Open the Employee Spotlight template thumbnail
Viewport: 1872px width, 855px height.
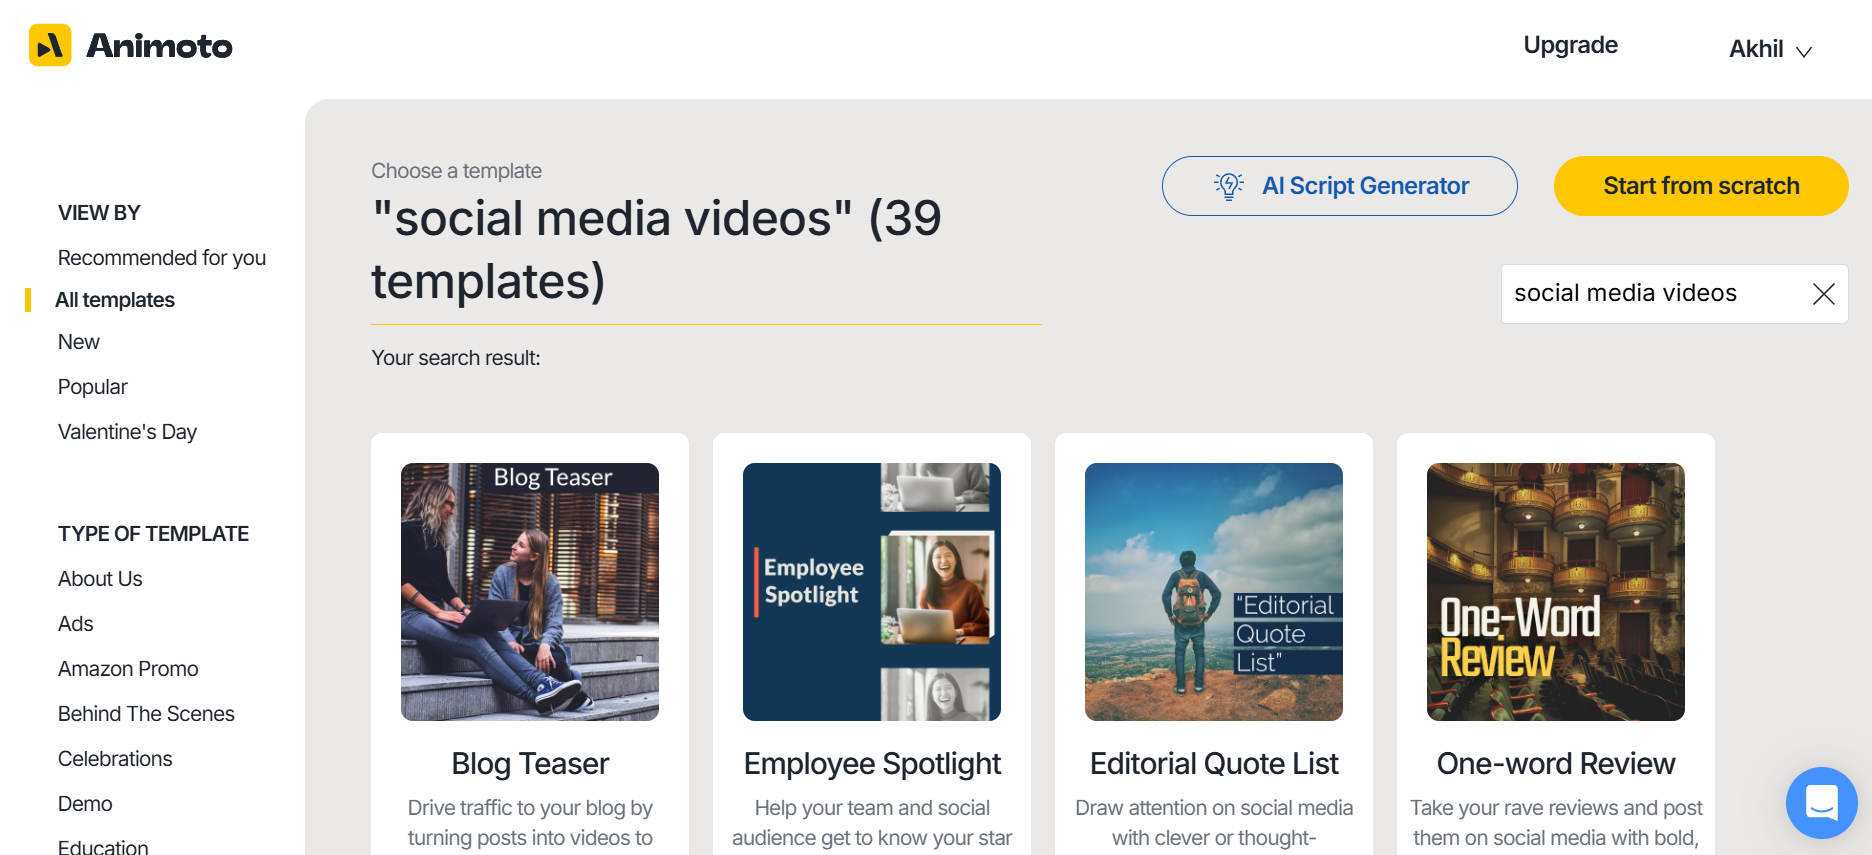(x=872, y=592)
